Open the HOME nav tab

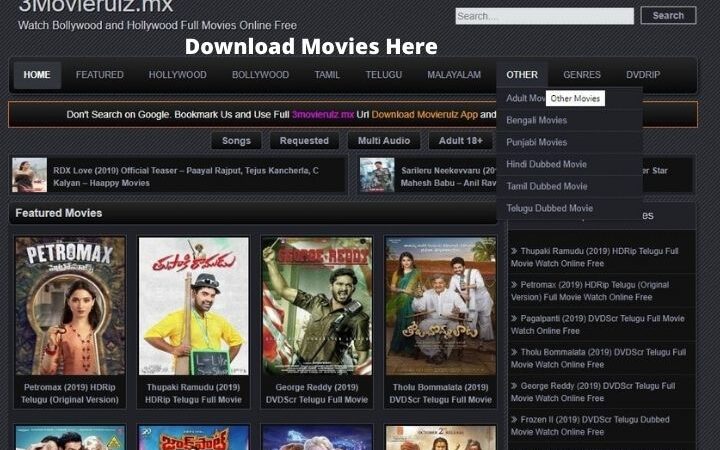tap(37, 75)
